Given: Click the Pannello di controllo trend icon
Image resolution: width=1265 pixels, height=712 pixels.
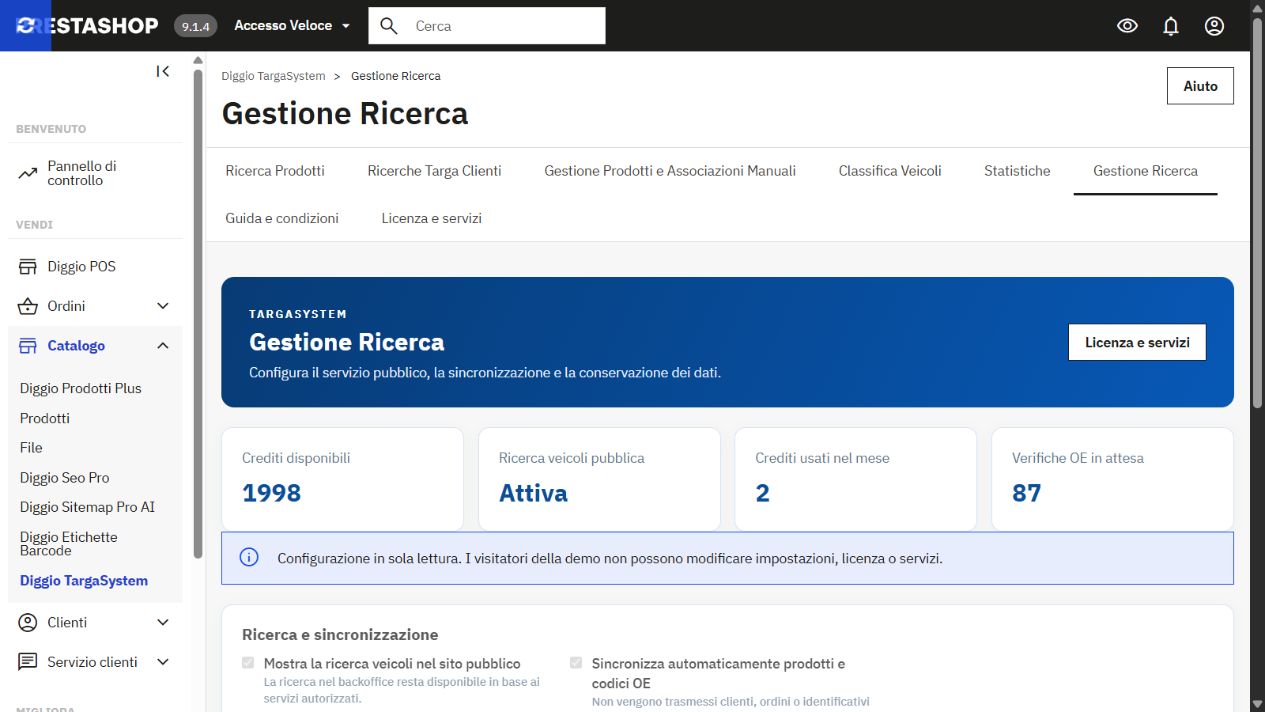Looking at the screenshot, I should (28, 174).
